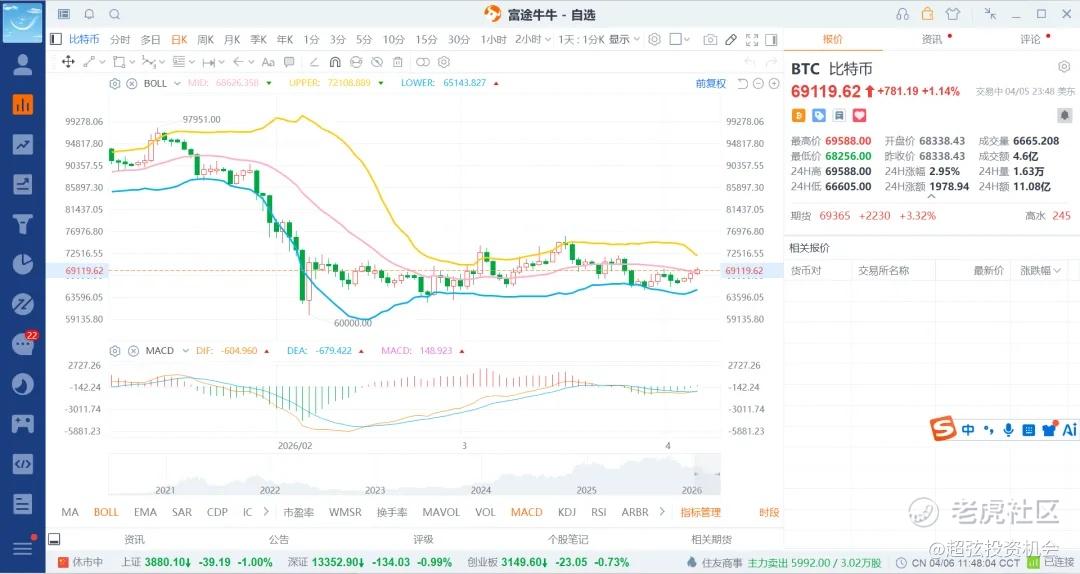Screen dimensions: 1080x574
Task: Open the screenshot camera tool
Action: [x=710, y=39]
